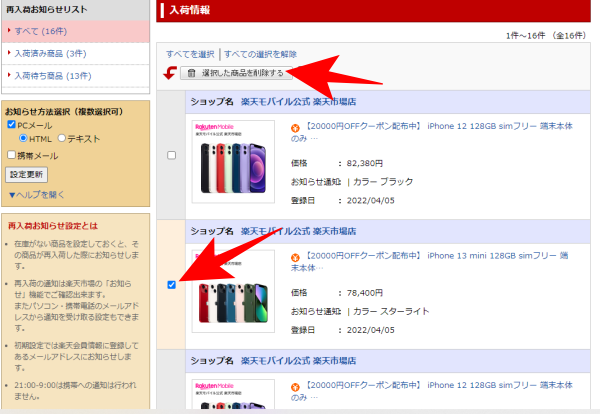Click 再入荷お知らせ設定とは heading
This screenshot has width=600, height=414.
[53, 226]
